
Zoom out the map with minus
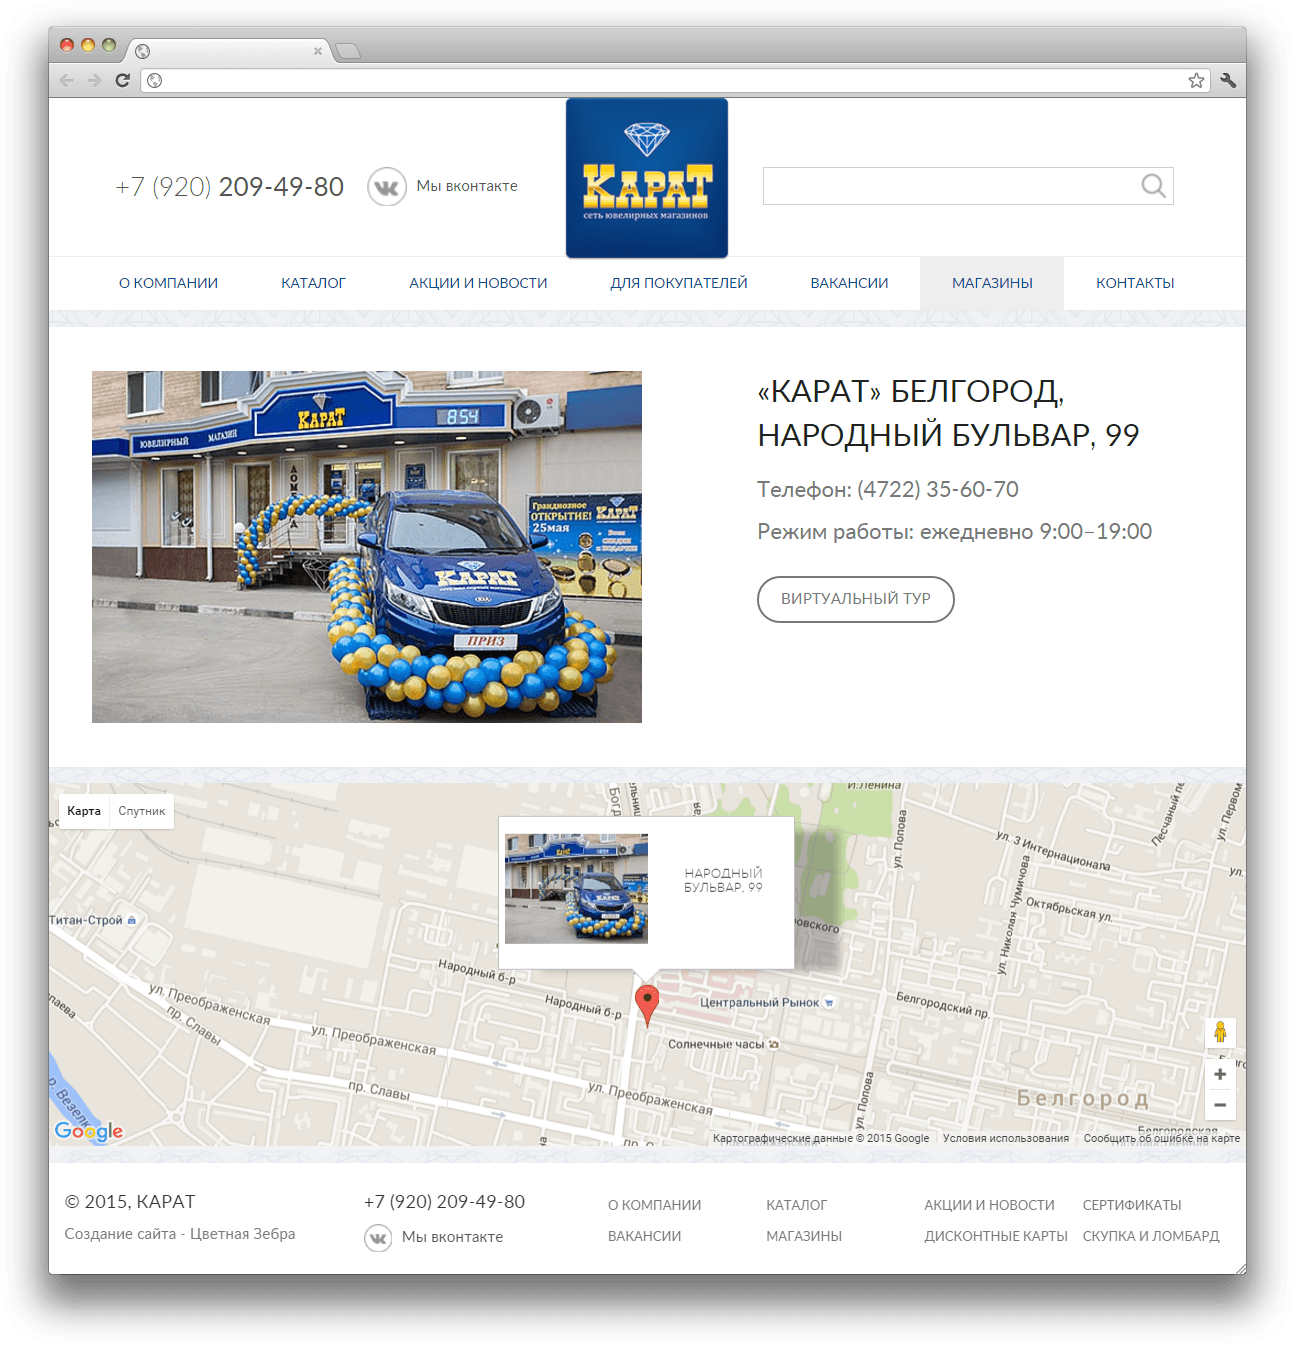click(x=1220, y=1105)
